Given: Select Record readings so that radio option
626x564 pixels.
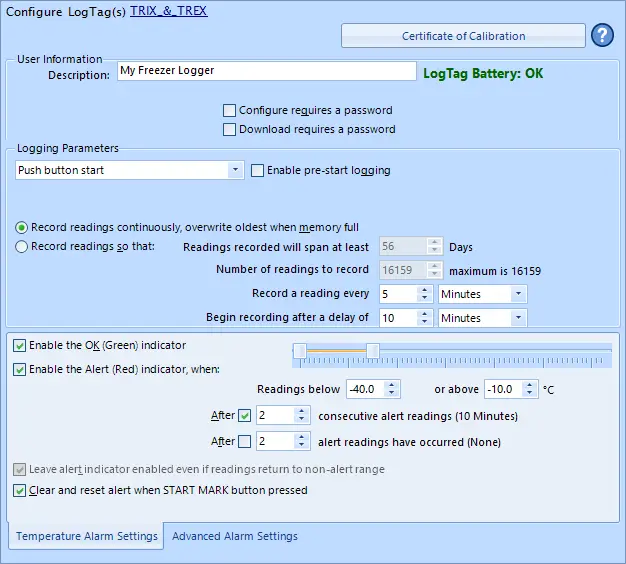Looking at the screenshot, I should pos(22,247).
